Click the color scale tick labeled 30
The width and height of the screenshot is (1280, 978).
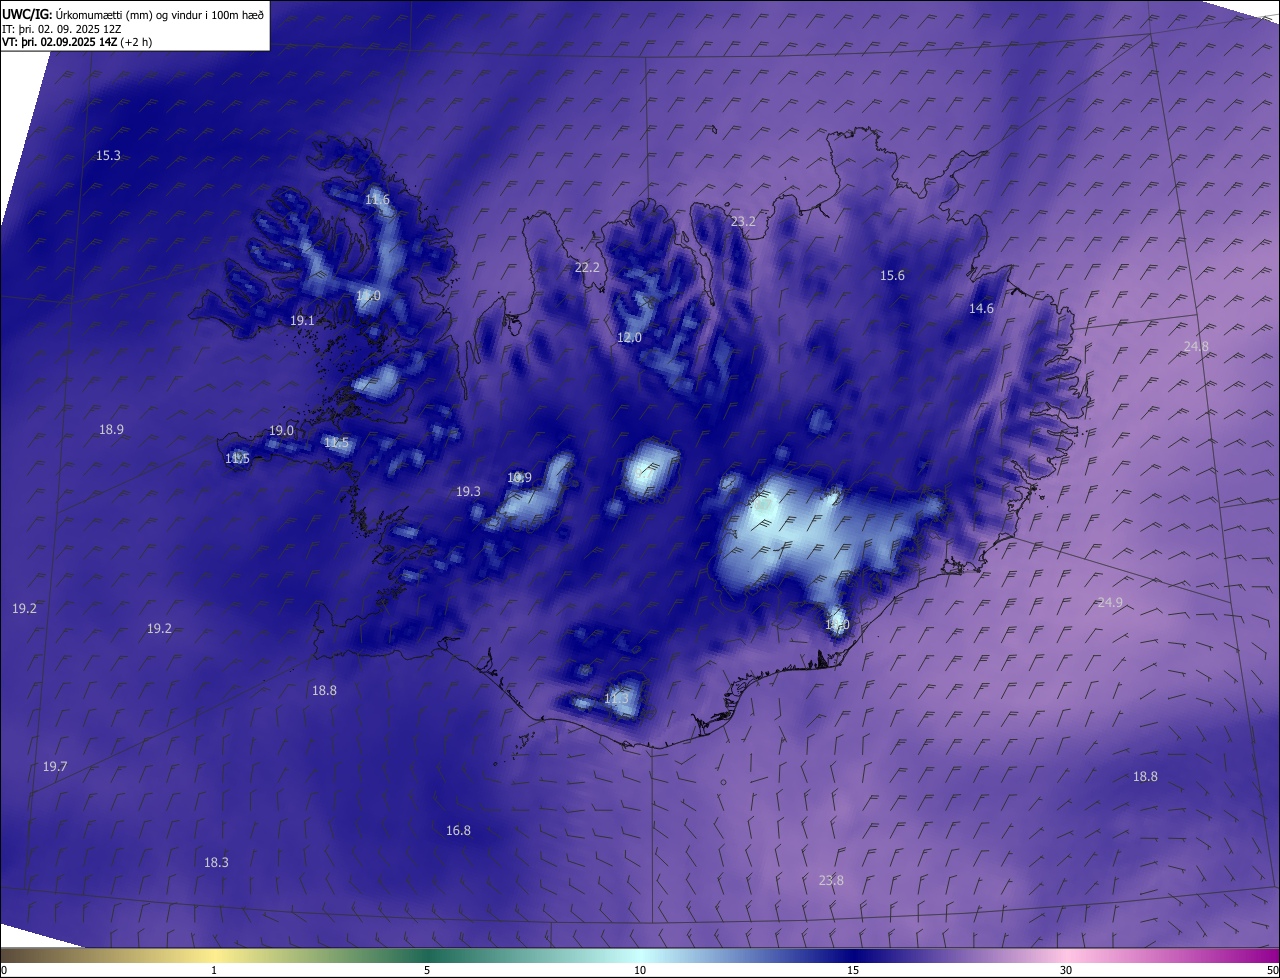[1066, 970]
